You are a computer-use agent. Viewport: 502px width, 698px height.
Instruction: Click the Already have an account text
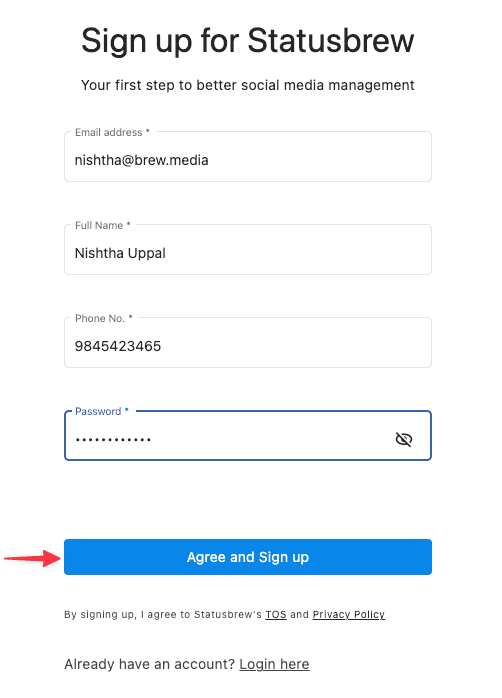point(150,664)
